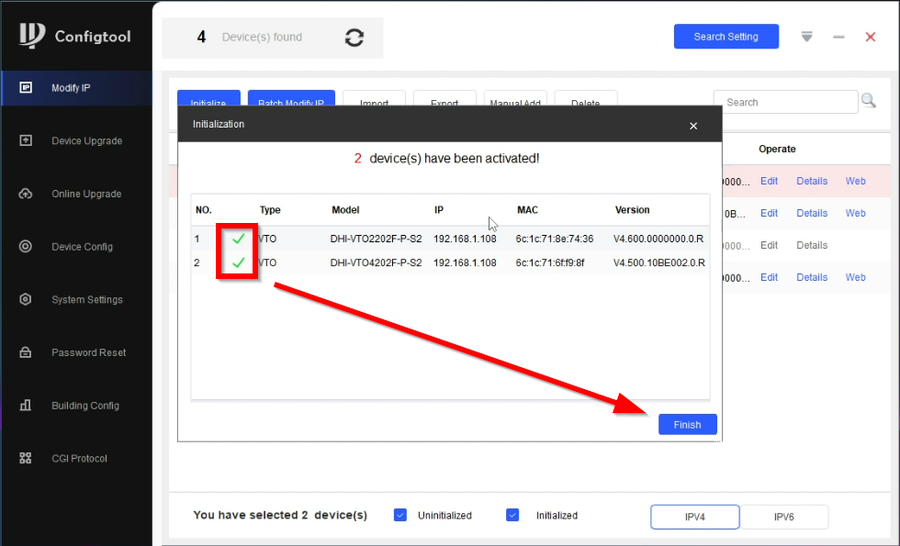Click the Device Upgrade sidebar icon
900x546 pixels.
point(26,140)
